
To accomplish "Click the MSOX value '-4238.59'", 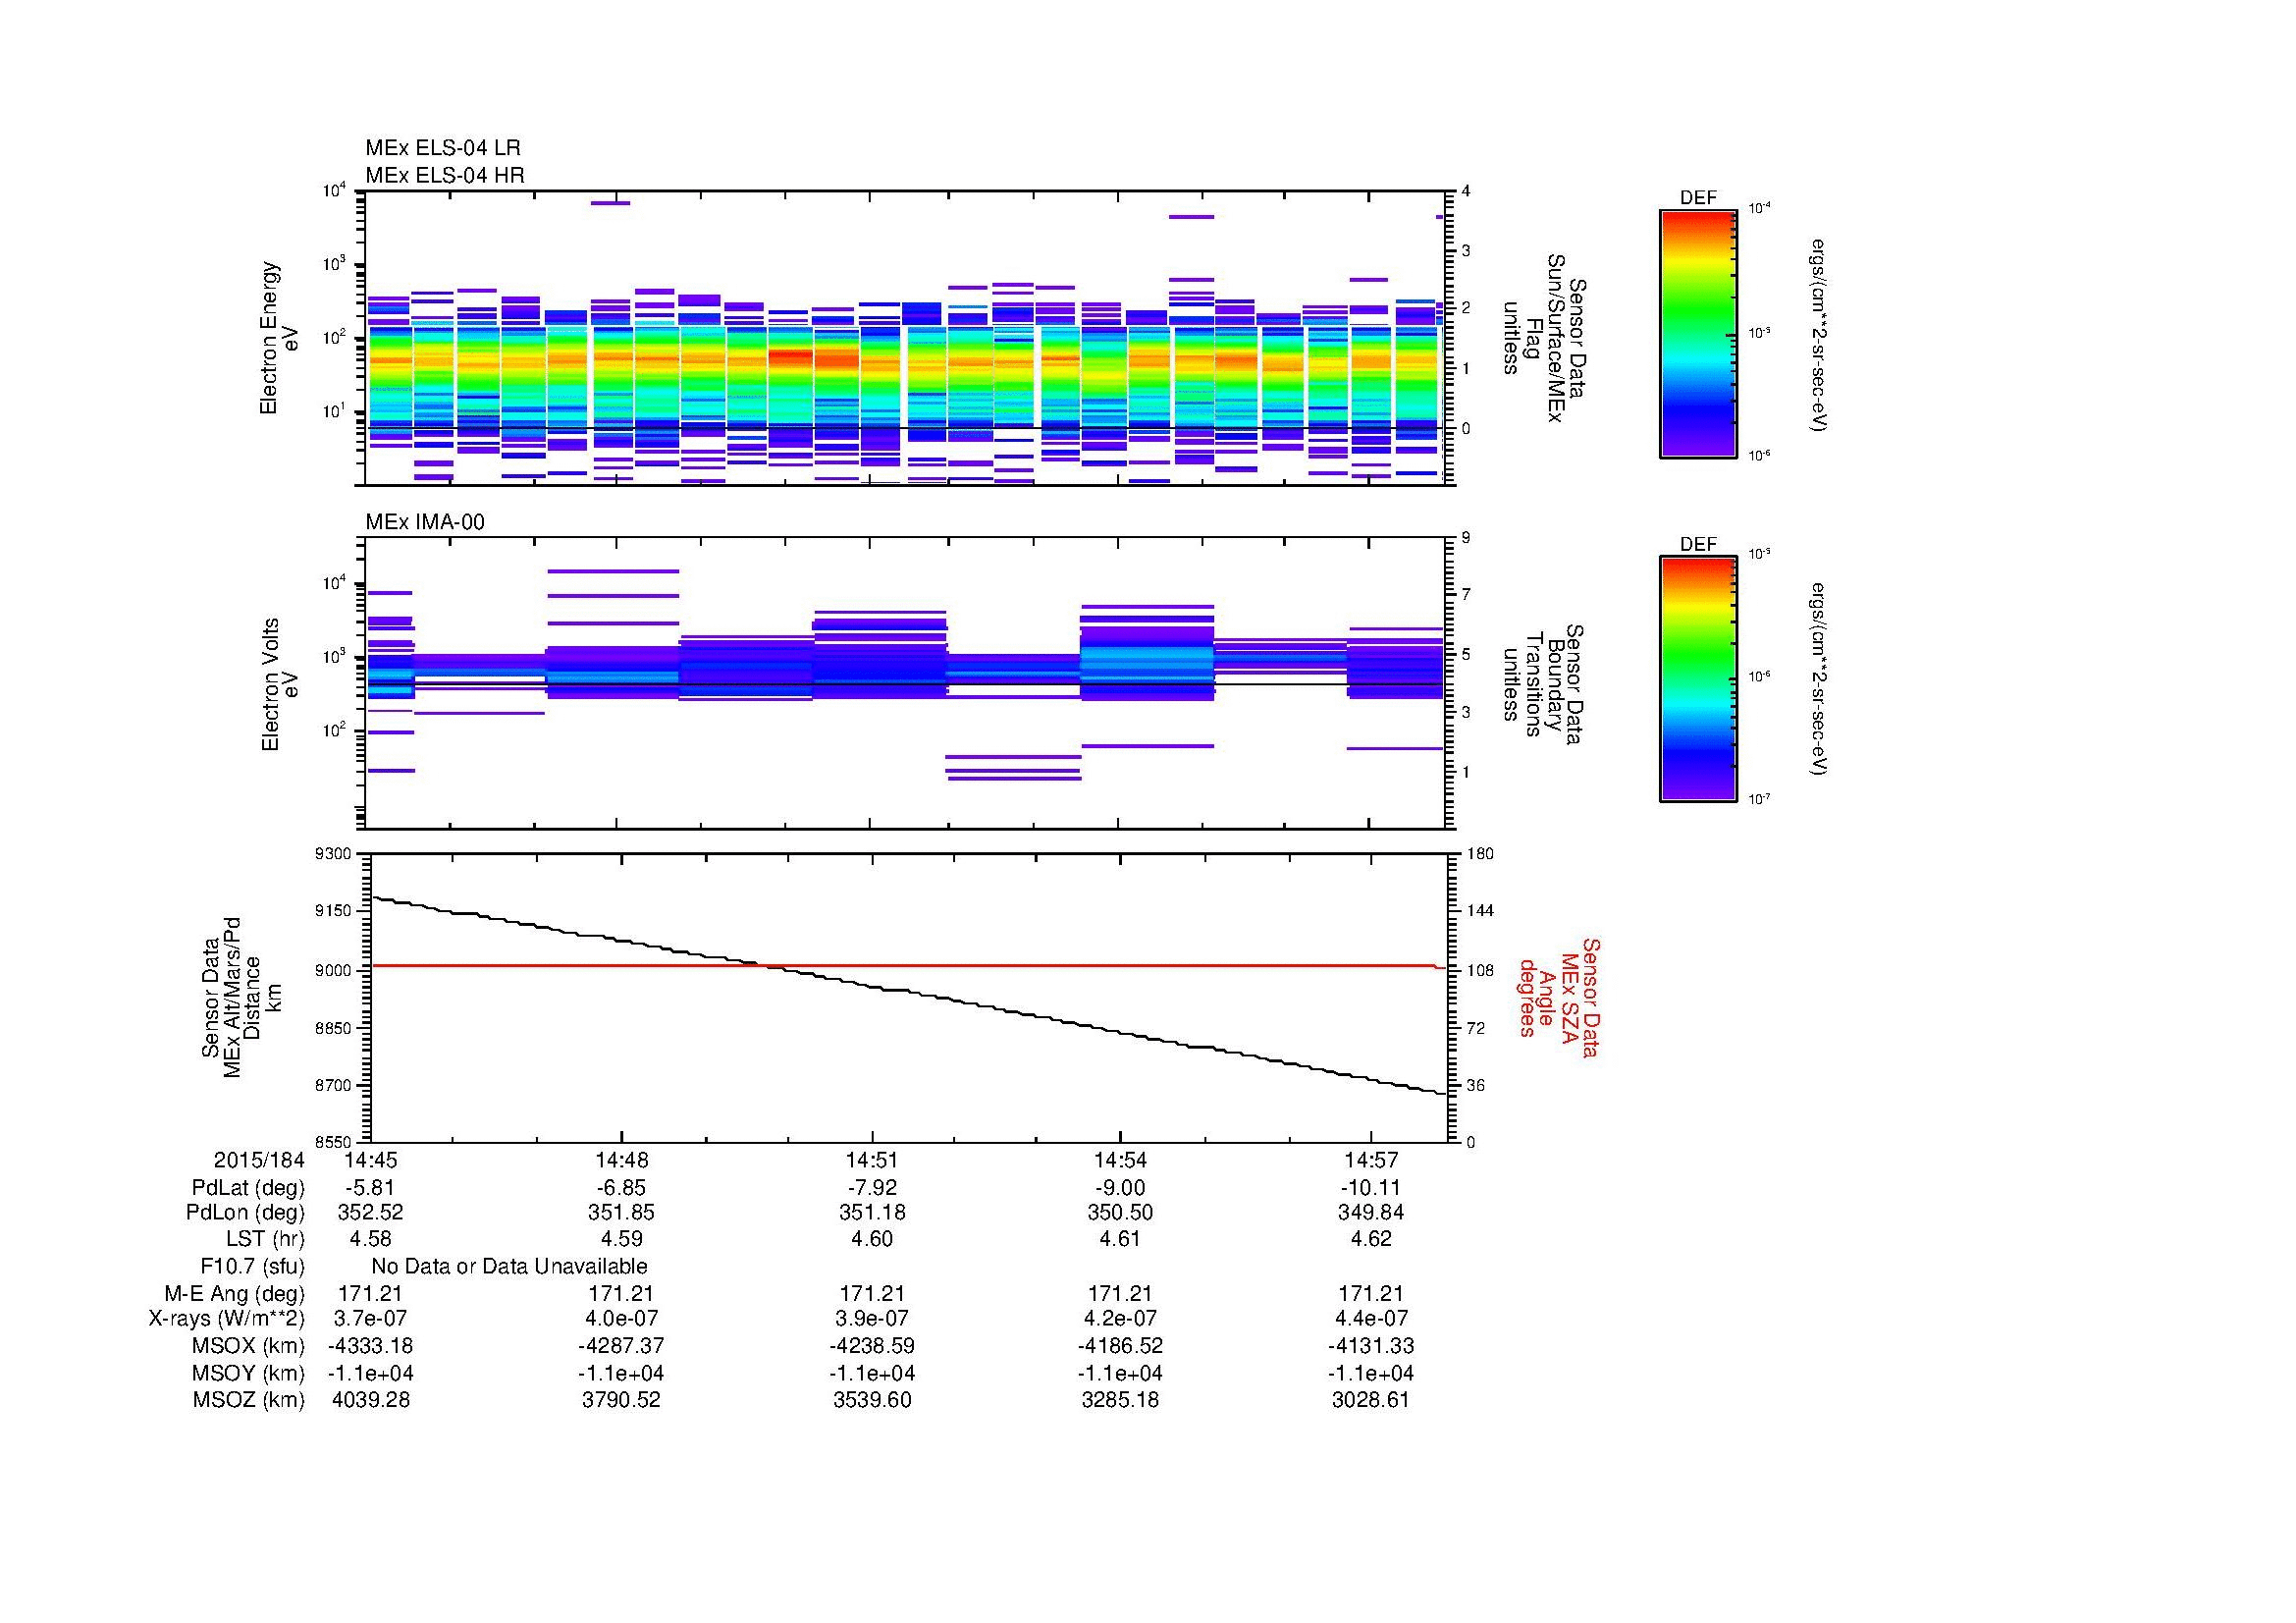I will coord(871,1346).
